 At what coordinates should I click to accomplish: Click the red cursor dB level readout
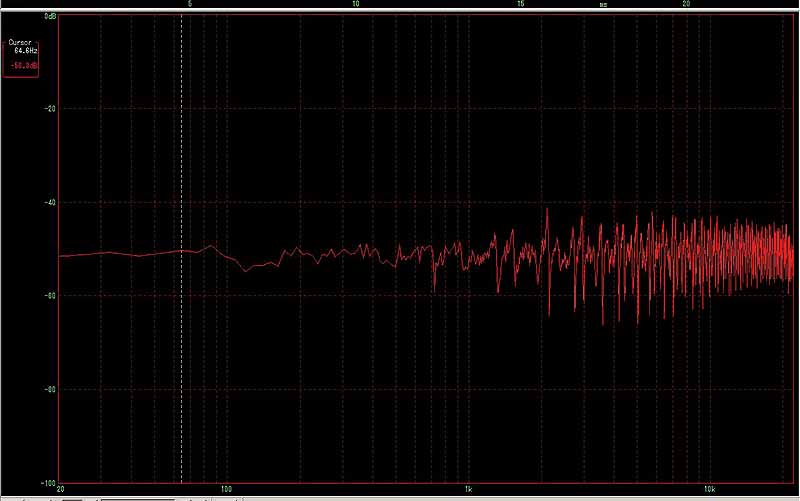pos(23,65)
